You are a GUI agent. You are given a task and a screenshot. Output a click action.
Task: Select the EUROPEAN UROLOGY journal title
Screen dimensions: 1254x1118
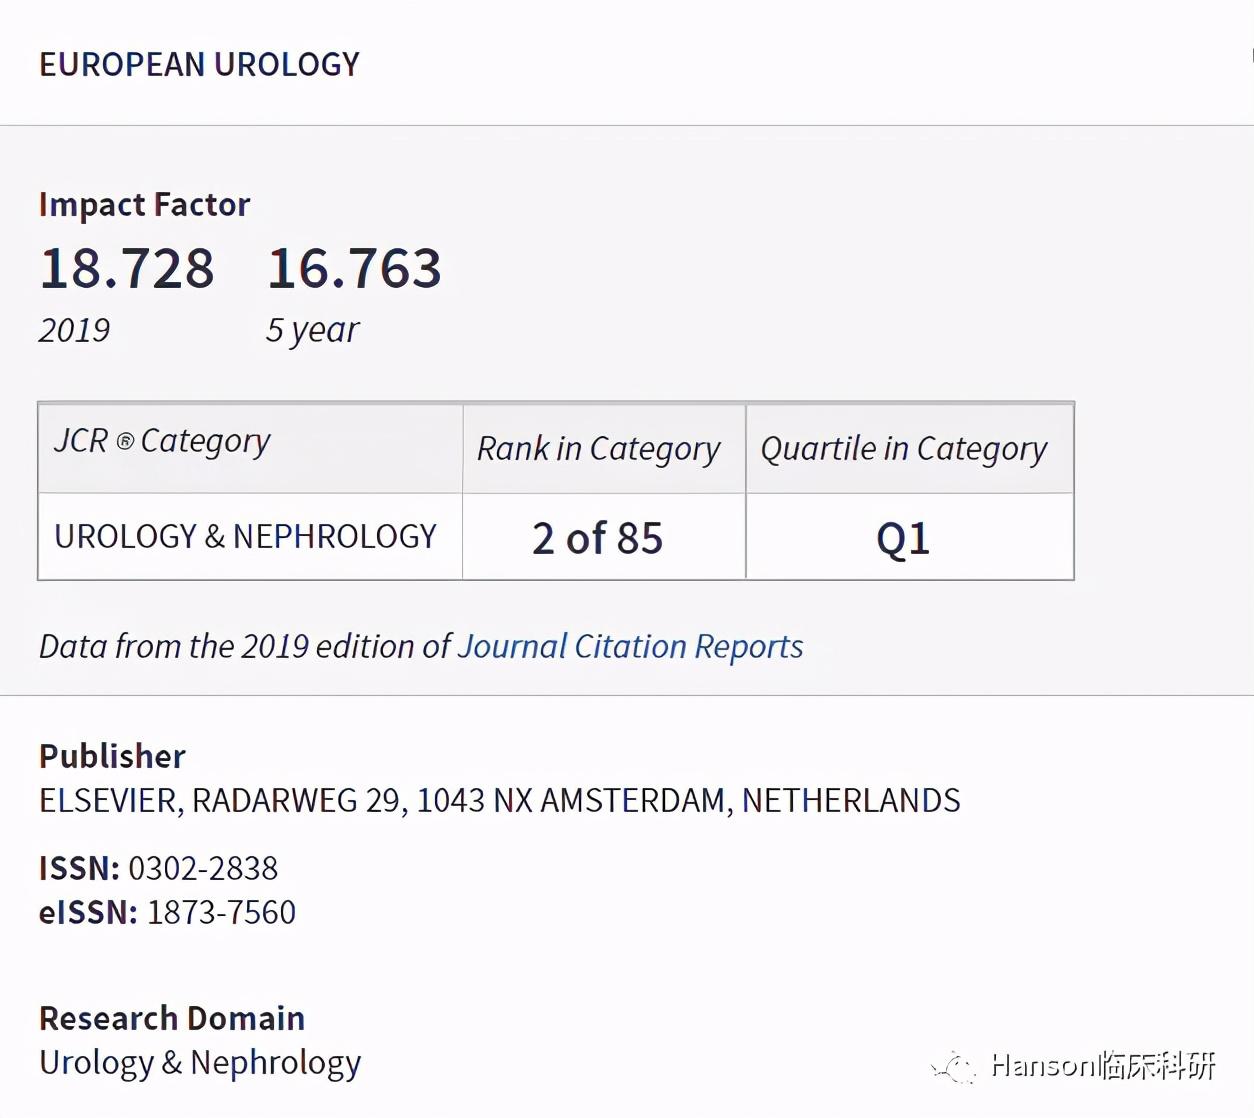[x=199, y=65]
